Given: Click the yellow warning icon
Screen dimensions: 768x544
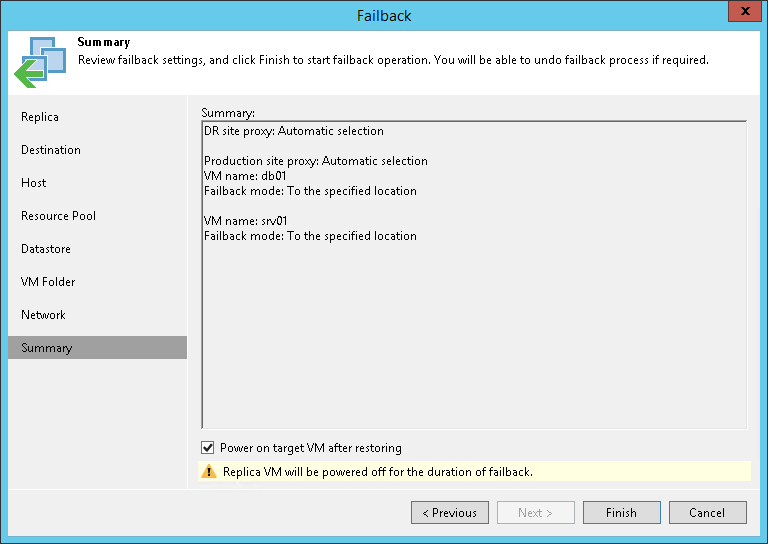Looking at the screenshot, I should coord(209,471).
